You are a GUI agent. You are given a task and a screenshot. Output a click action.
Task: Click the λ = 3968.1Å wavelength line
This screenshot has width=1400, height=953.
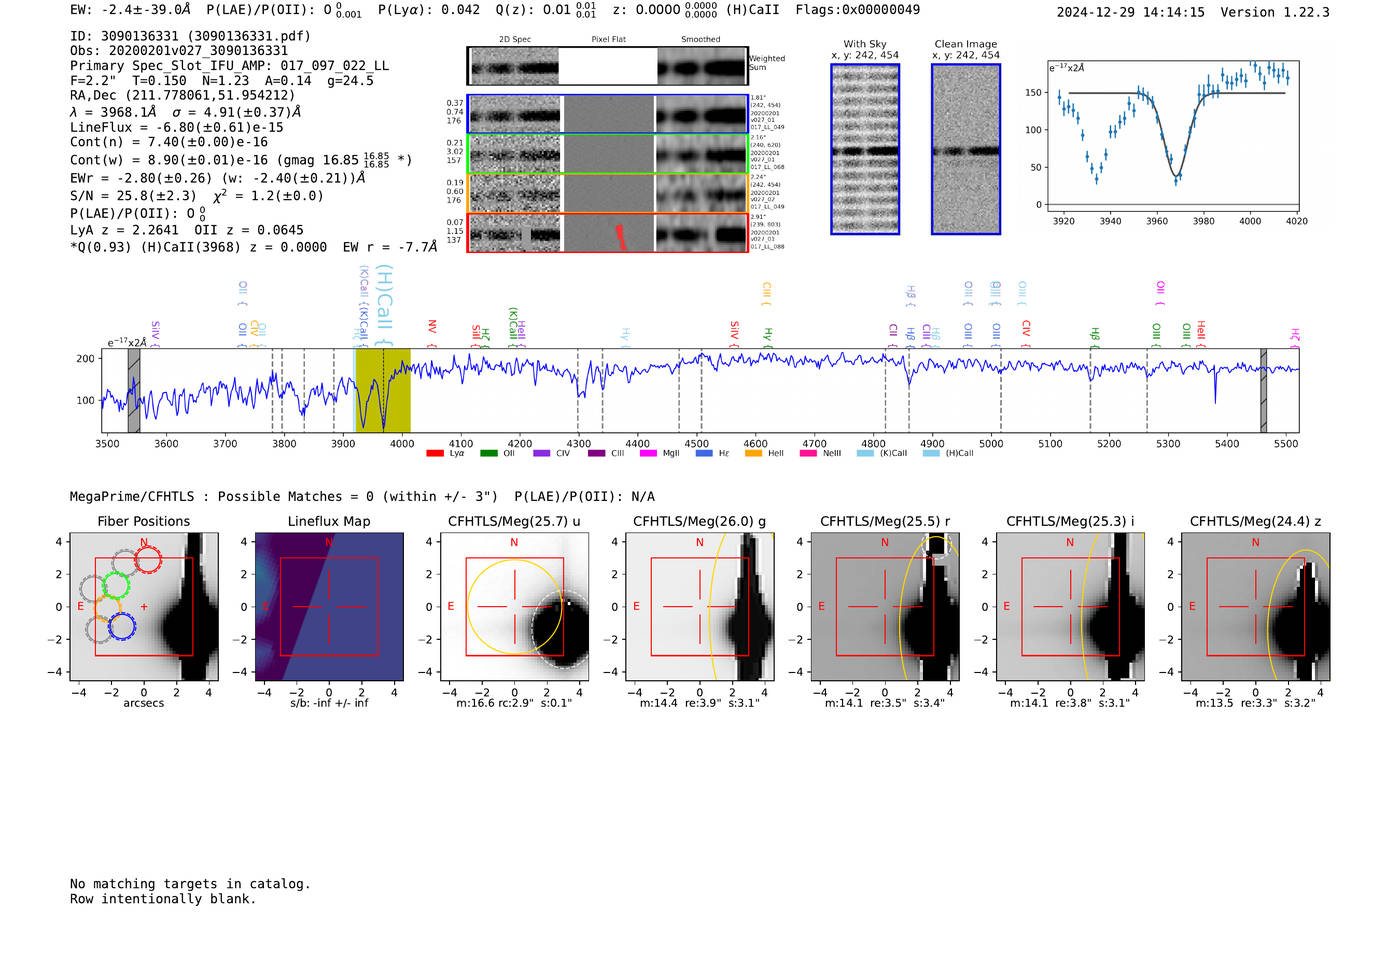click(185, 112)
